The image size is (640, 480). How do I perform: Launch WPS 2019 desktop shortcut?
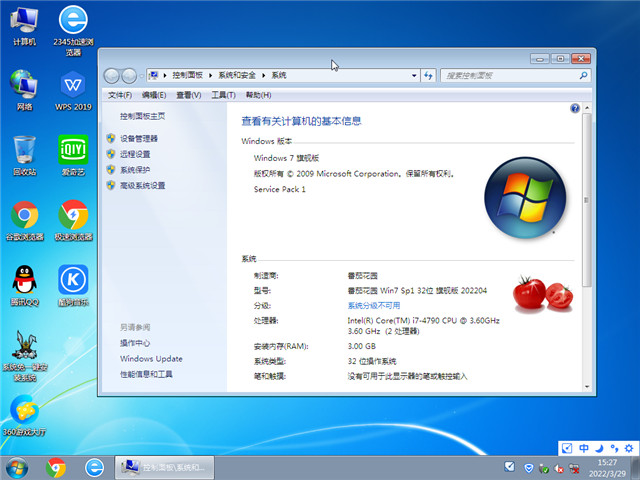pyautogui.click(x=73, y=91)
